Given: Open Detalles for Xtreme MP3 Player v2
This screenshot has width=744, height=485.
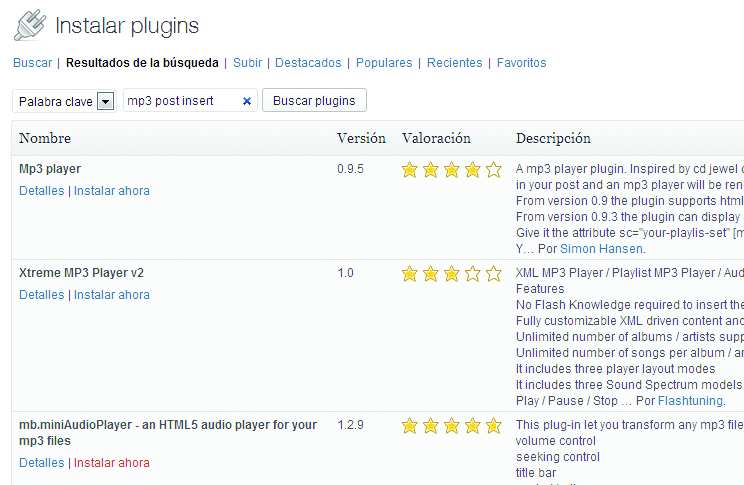Looking at the screenshot, I should click(x=42, y=295).
